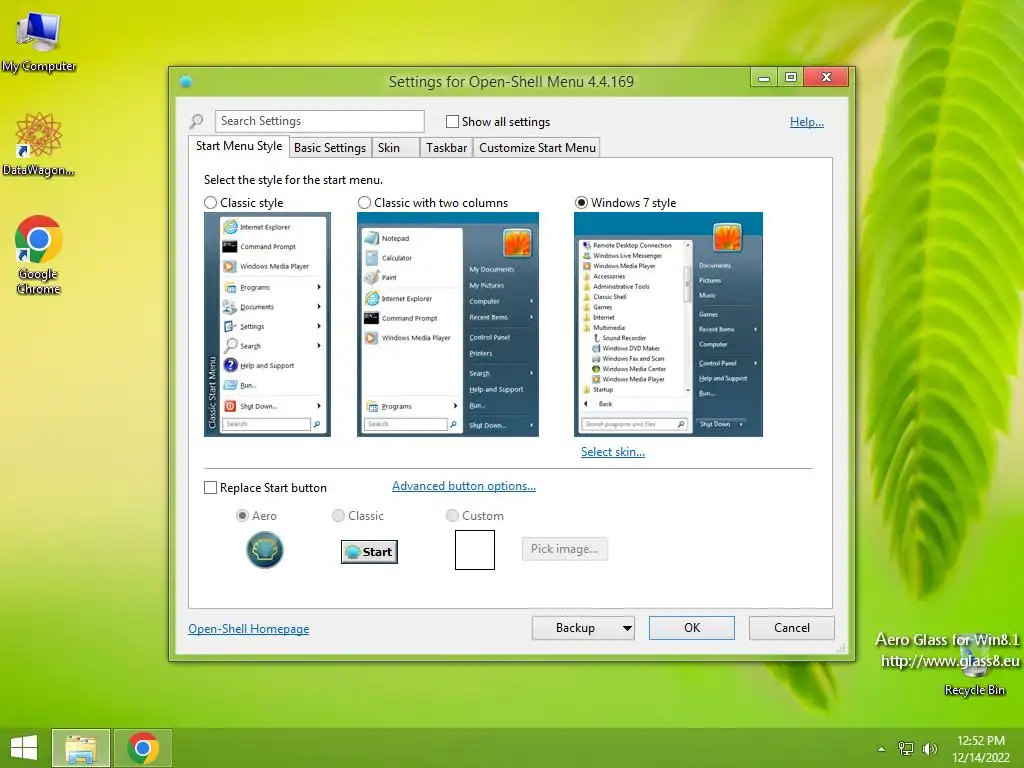Launch Google Chrome from the desktop
This screenshot has width=1024, height=768.
tap(39, 255)
